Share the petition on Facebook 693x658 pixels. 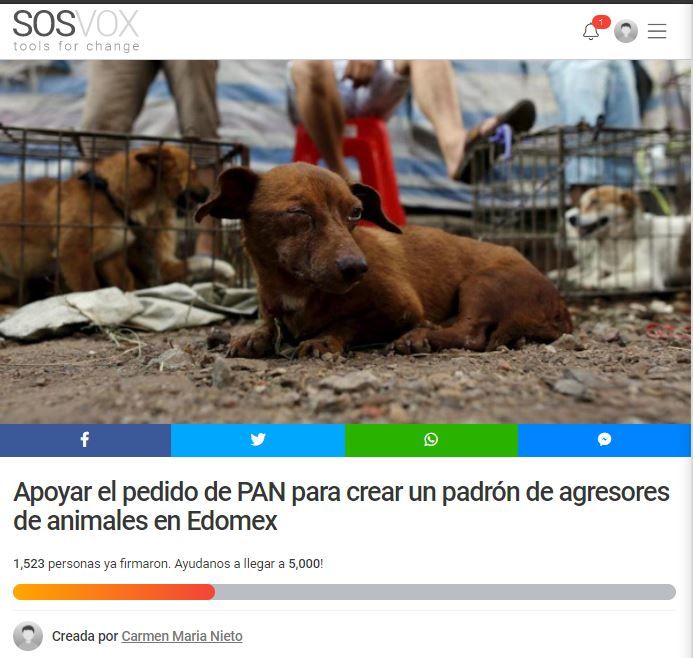(85, 440)
